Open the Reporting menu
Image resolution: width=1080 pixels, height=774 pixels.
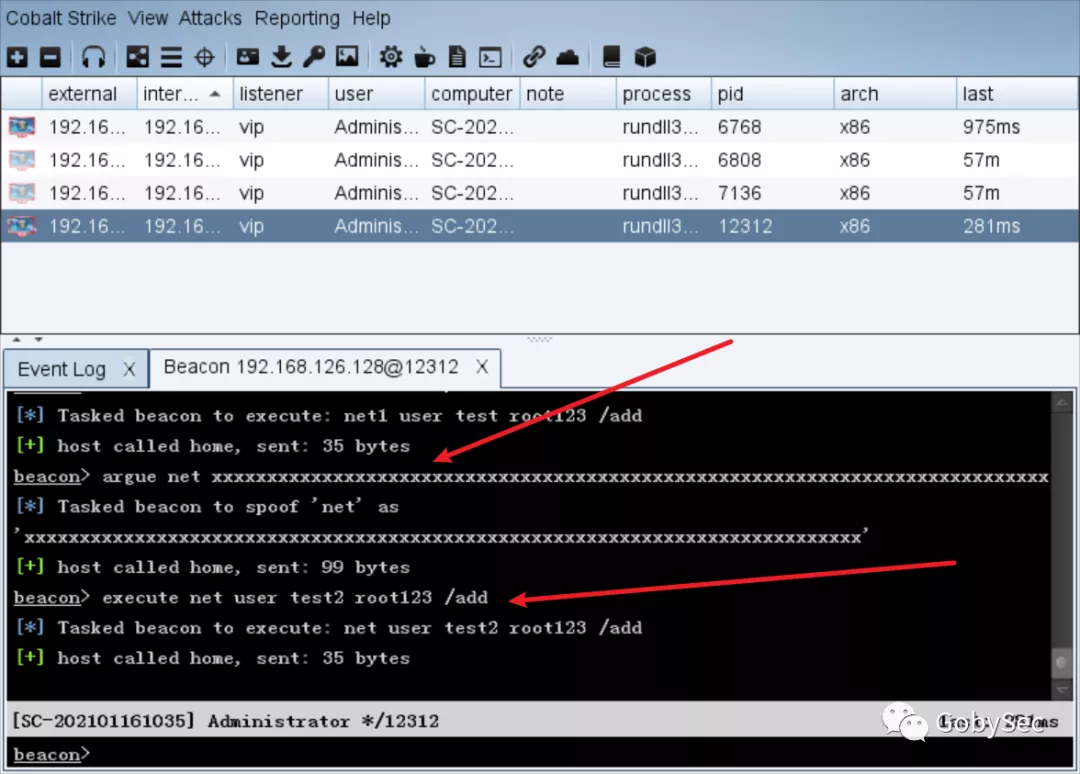point(297,18)
